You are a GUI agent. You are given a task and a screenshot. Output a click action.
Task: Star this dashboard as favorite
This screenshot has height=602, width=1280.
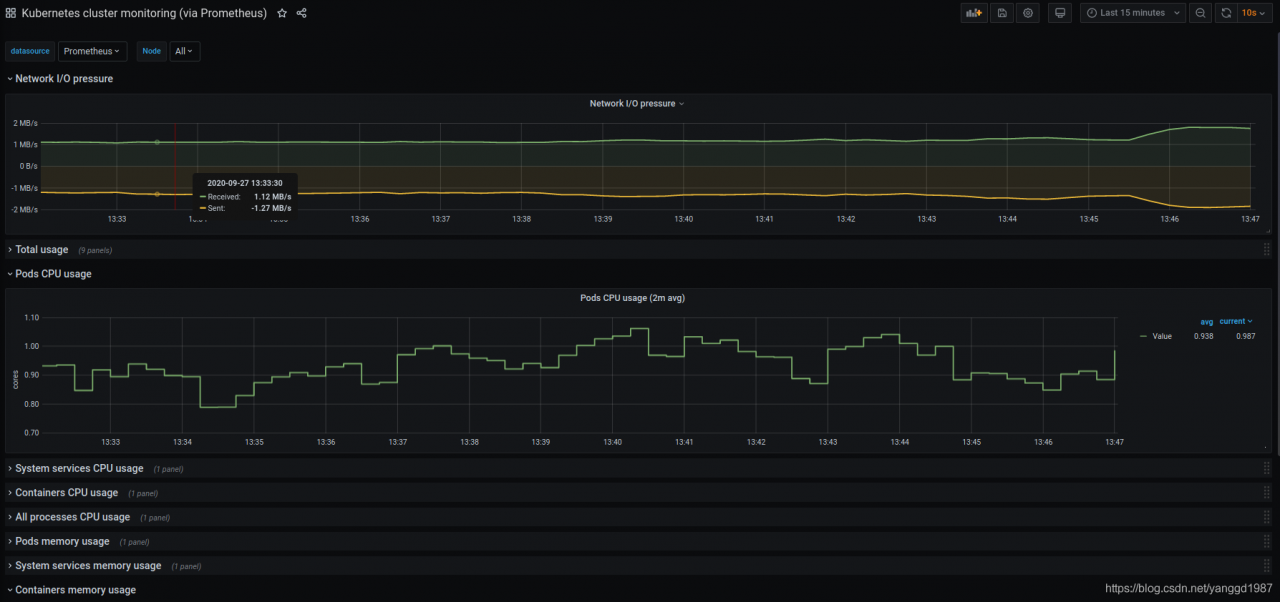[x=282, y=14]
